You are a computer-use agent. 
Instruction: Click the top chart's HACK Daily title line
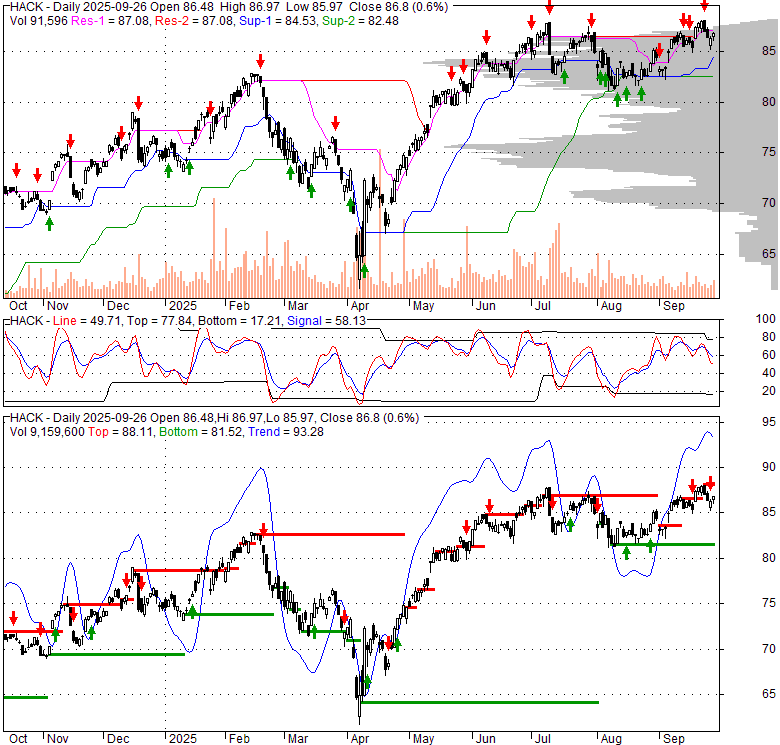(x=229, y=7)
